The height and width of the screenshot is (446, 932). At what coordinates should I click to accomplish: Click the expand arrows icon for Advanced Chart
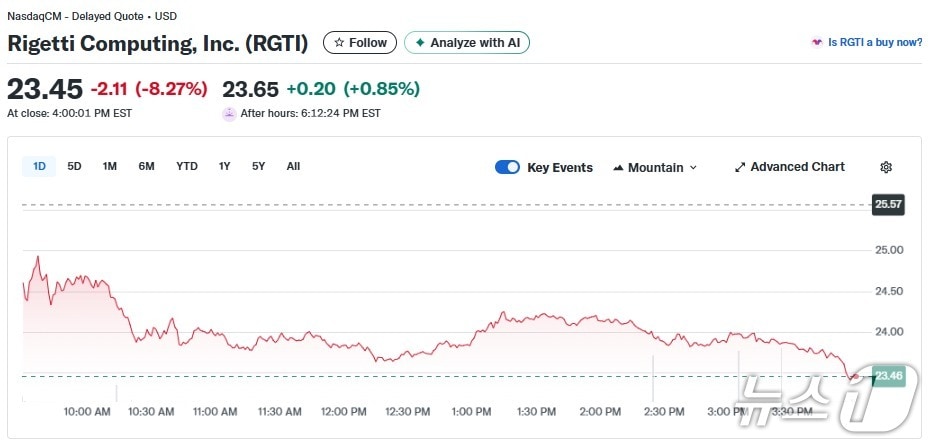pyautogui.click(x=740, y=168)
